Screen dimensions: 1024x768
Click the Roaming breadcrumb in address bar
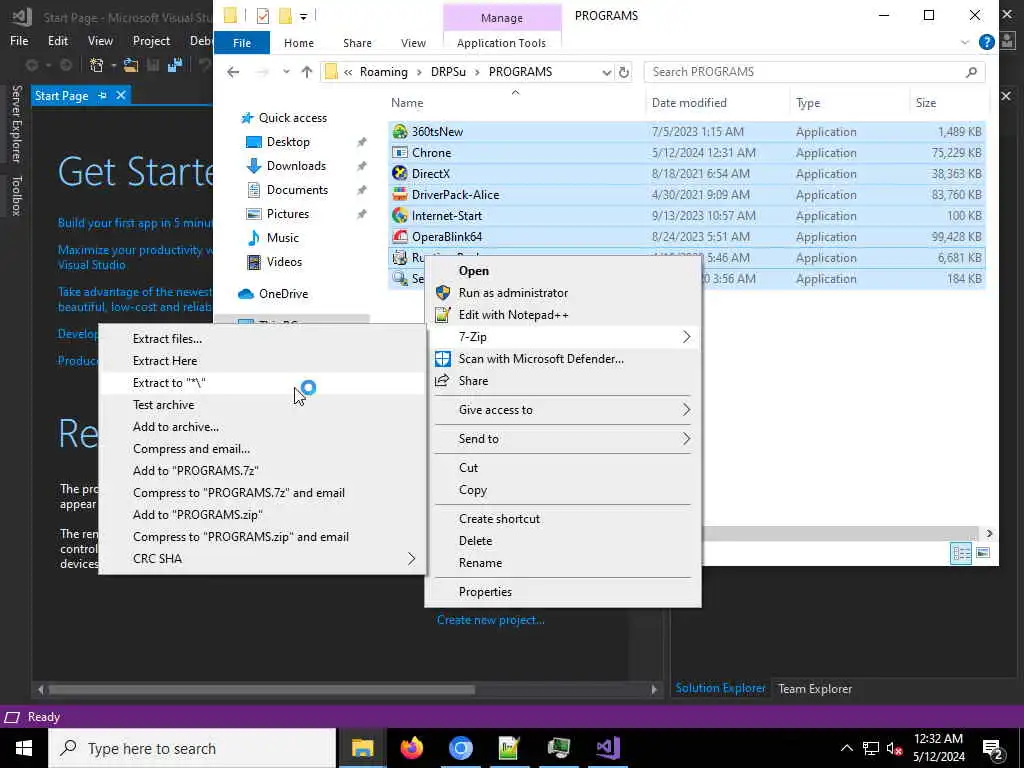383,72
